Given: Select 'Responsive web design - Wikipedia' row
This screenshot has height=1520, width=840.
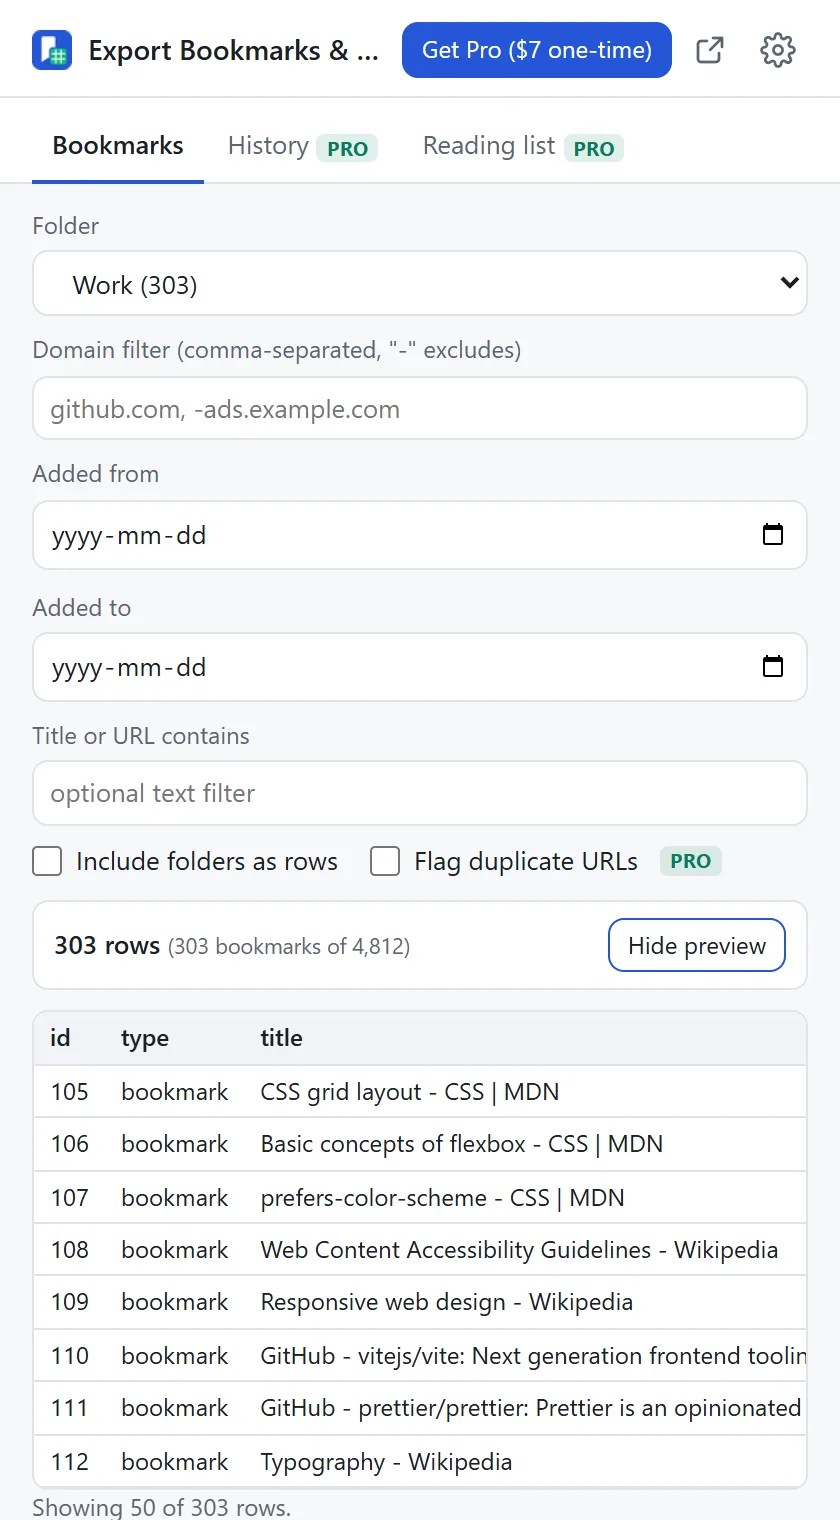Looking at the screenshot, I should pyautogui.click(x=420, y=1302).
